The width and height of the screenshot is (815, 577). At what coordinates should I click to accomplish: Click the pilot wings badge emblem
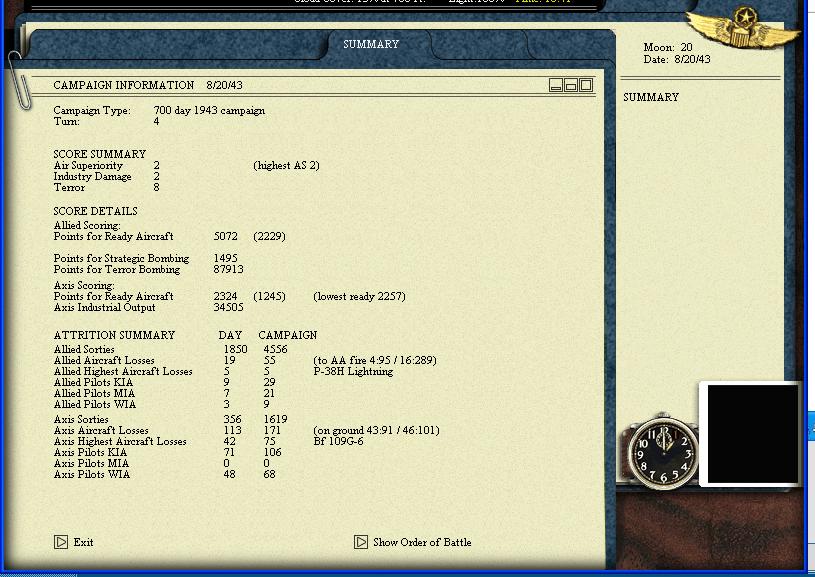(x=742, y=28)
